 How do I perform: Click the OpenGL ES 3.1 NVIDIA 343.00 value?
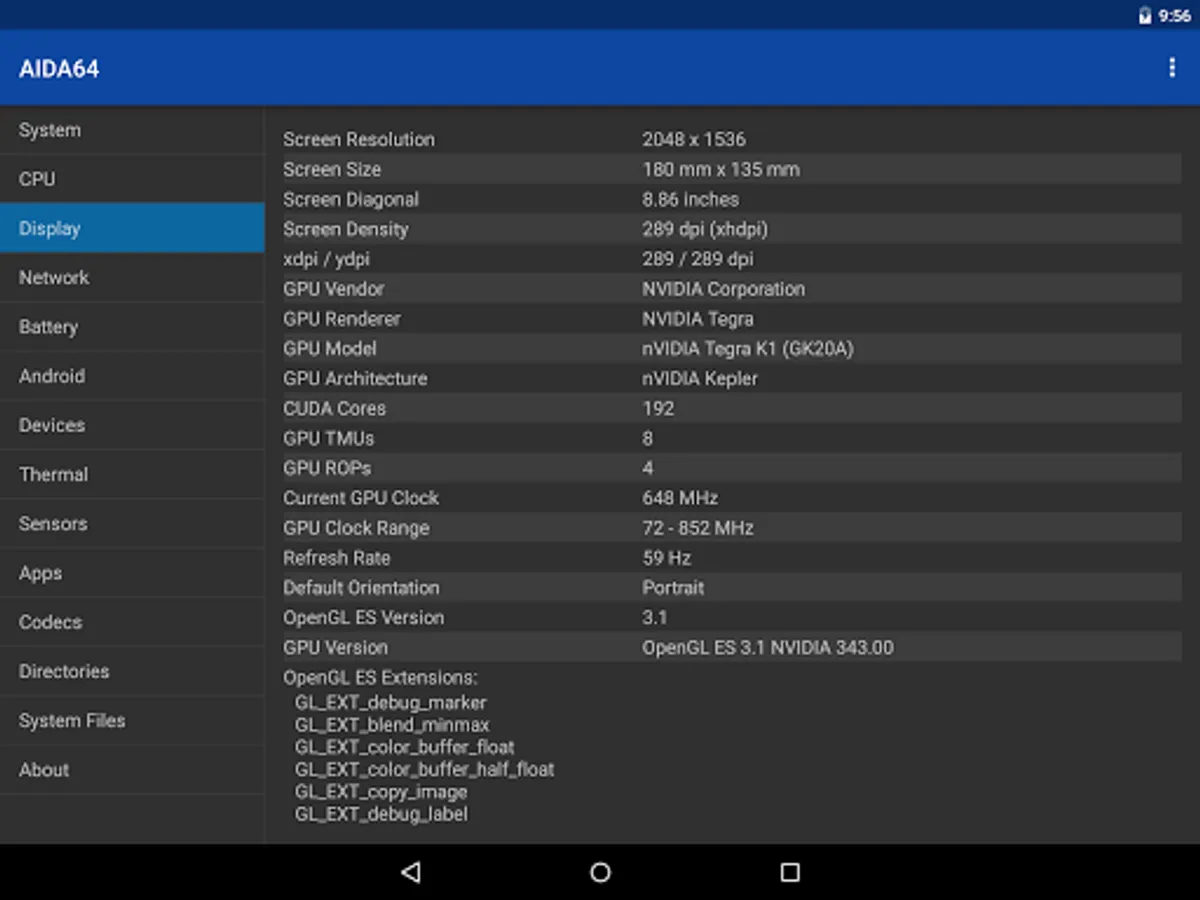coord(768,648)
